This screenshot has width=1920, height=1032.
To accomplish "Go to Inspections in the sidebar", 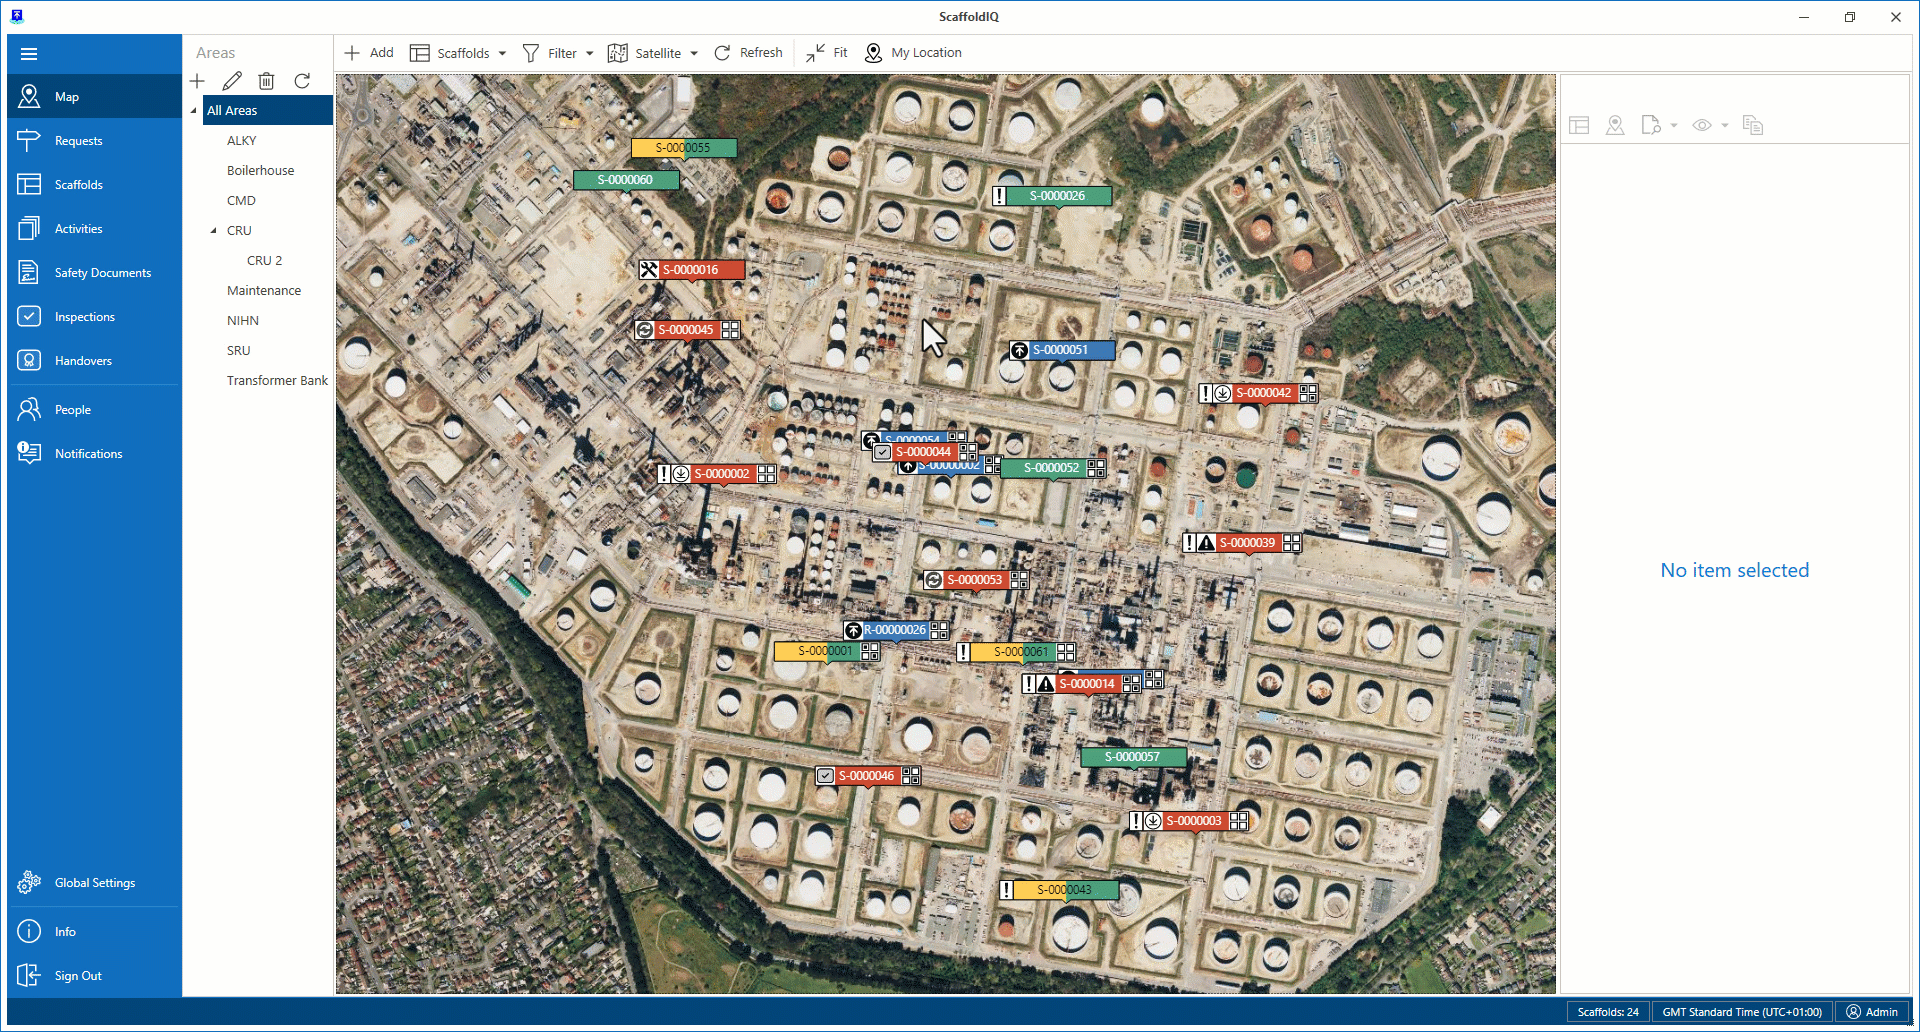I will [x=84, y=317].
